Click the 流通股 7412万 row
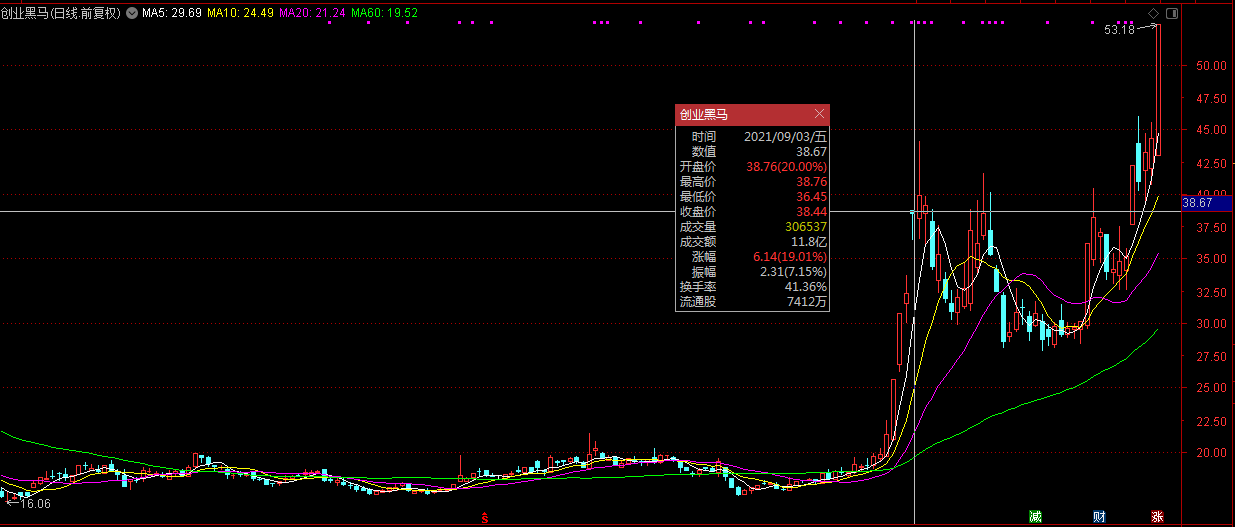This screenshot has height=527, width=1235. (x=752, y=301)
